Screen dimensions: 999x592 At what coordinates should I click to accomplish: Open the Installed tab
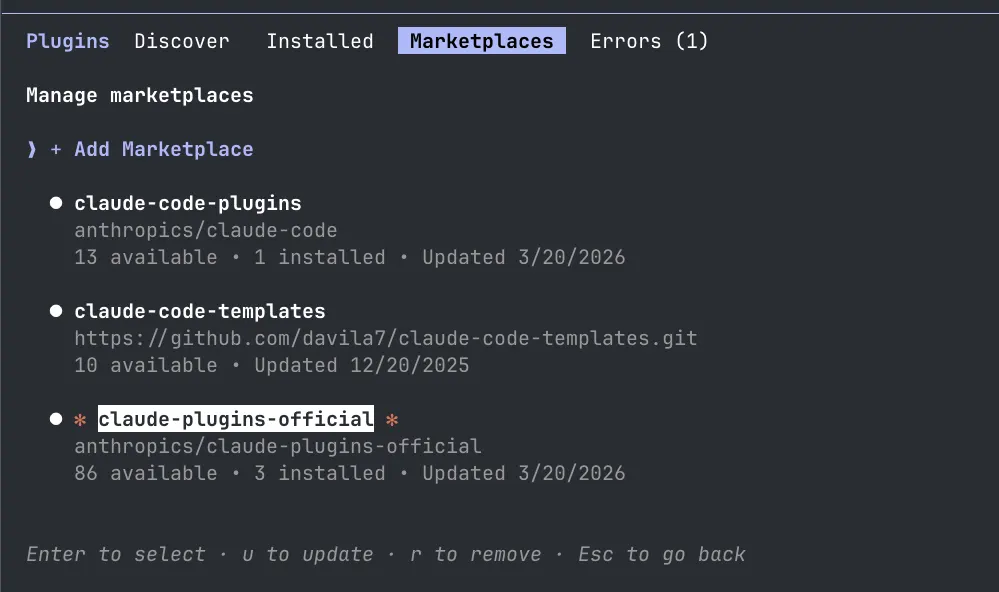tap(320, 41)
